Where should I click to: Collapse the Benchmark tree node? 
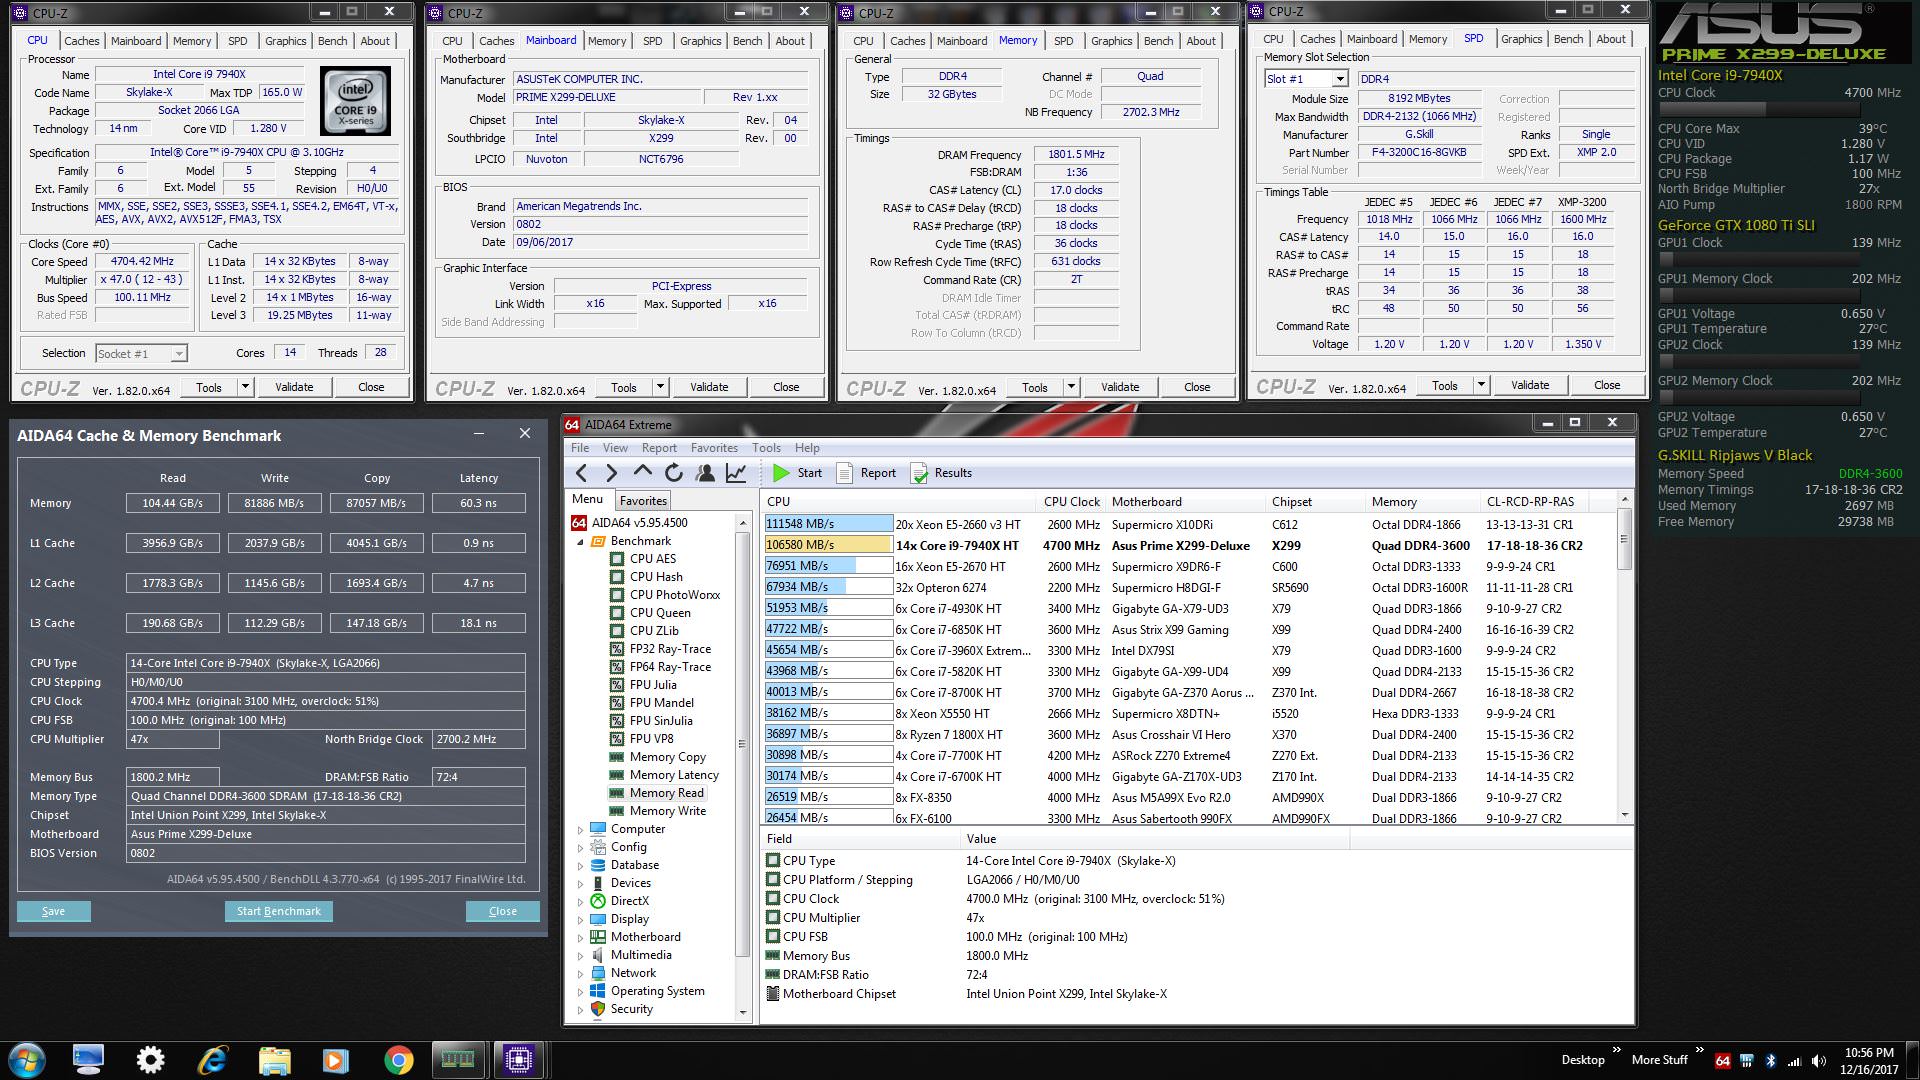tap(580, 541)
